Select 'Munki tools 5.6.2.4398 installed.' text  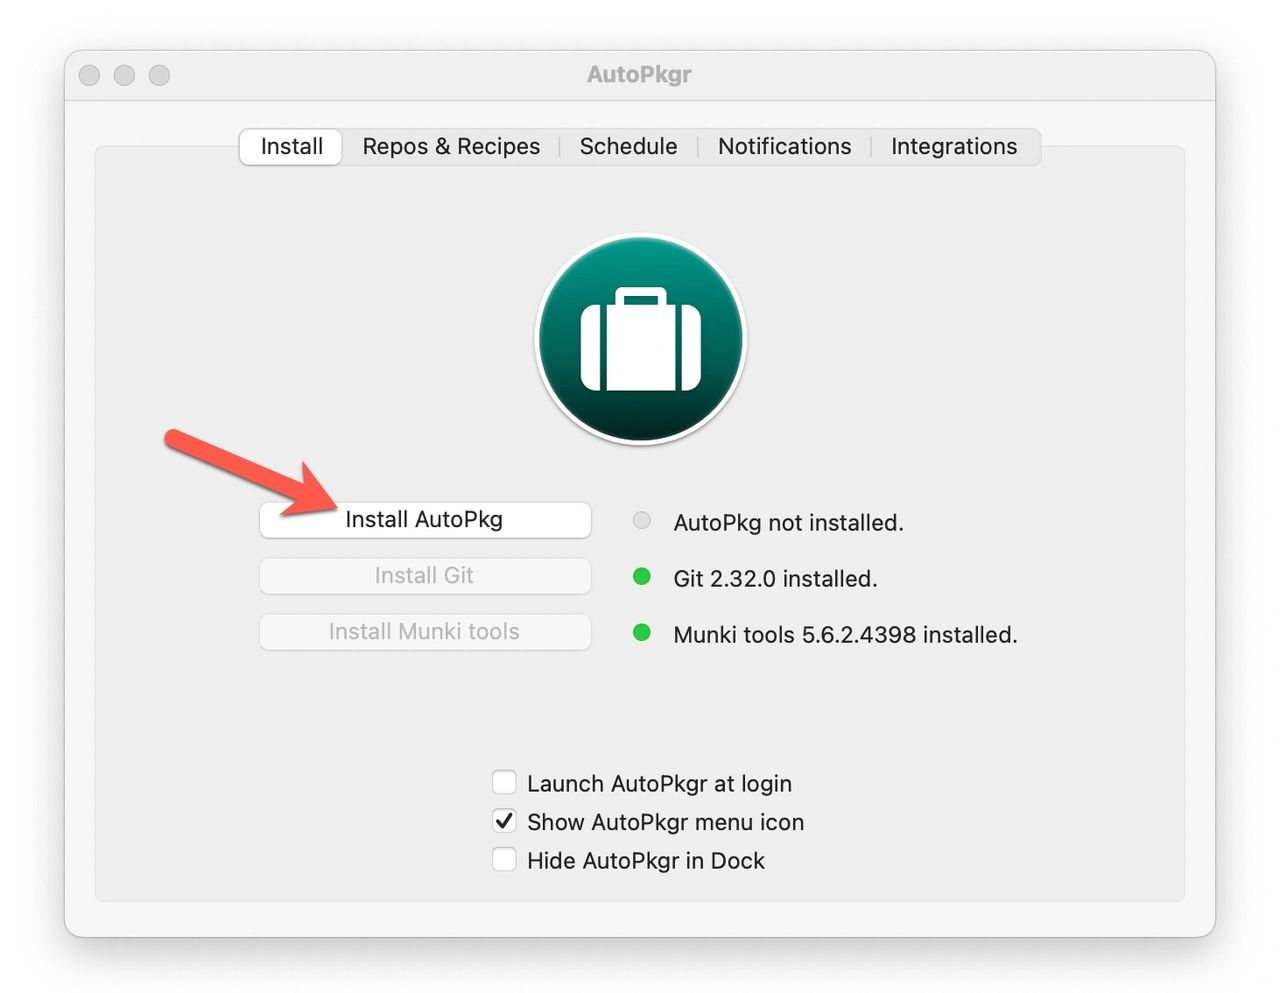(845, 635)
